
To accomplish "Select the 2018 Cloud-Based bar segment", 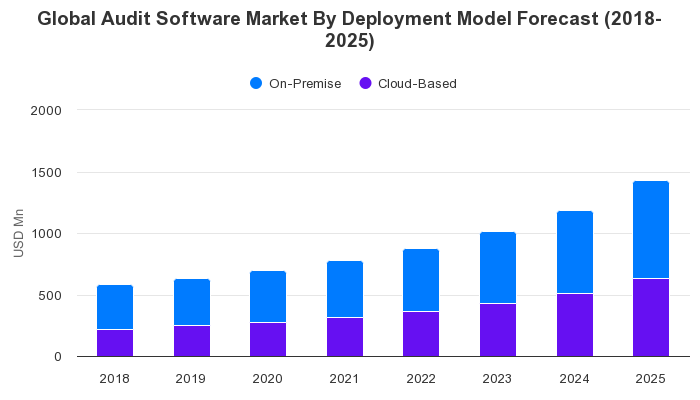I will pyautogui.click(x=115, y=343).
